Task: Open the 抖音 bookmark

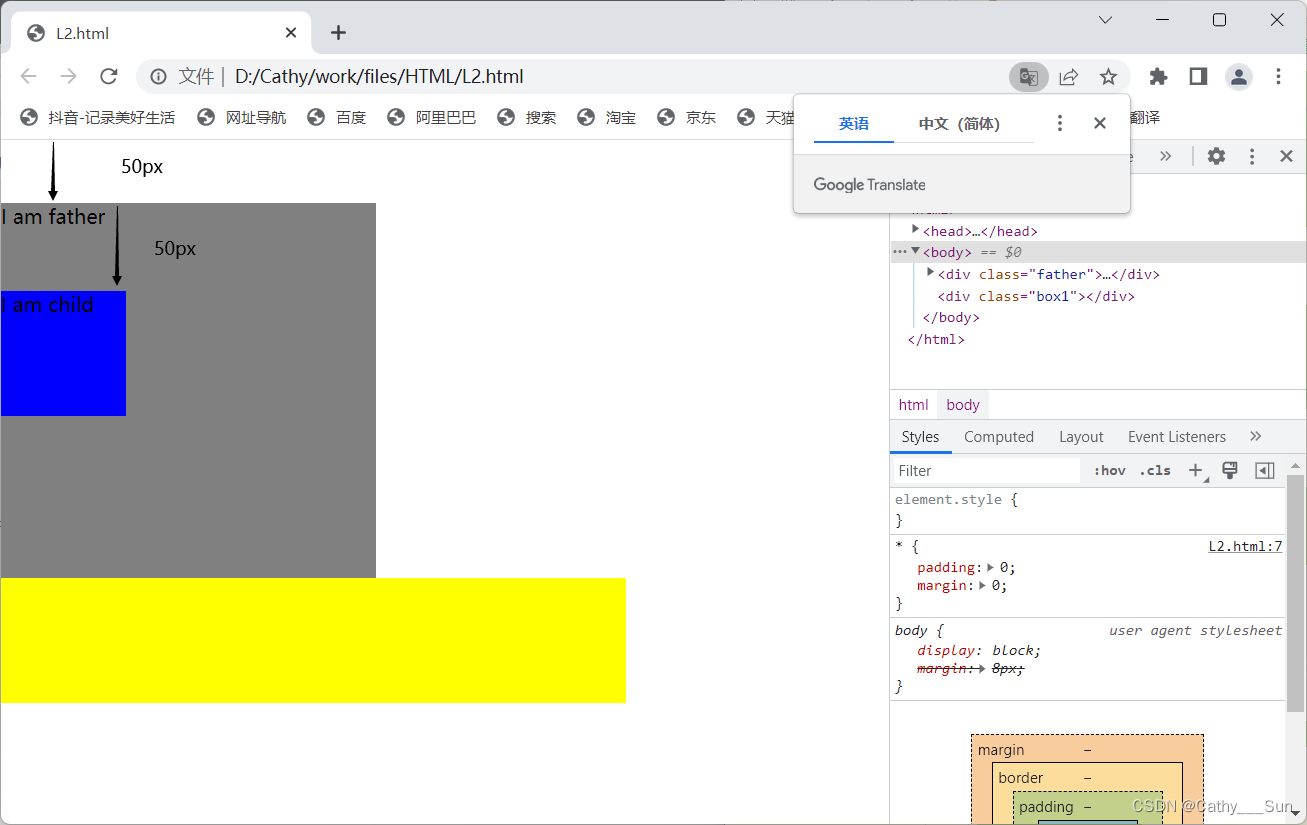Action: click(x=97, y=117)
